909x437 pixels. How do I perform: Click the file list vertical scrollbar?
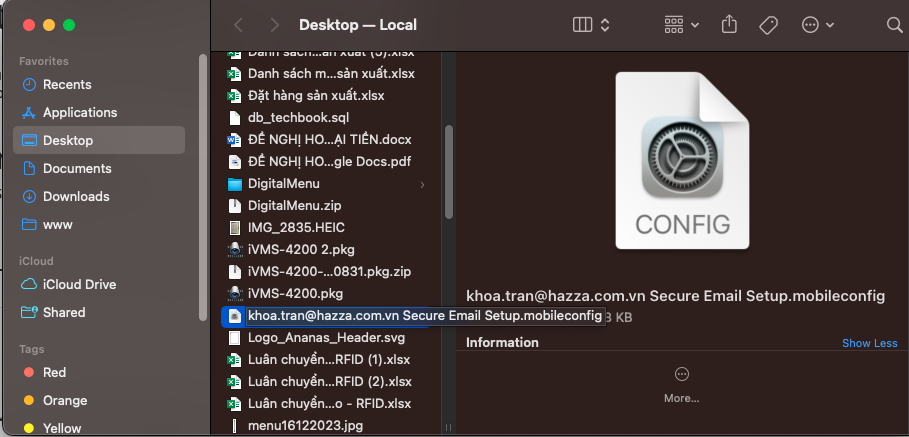coord(448,172)
